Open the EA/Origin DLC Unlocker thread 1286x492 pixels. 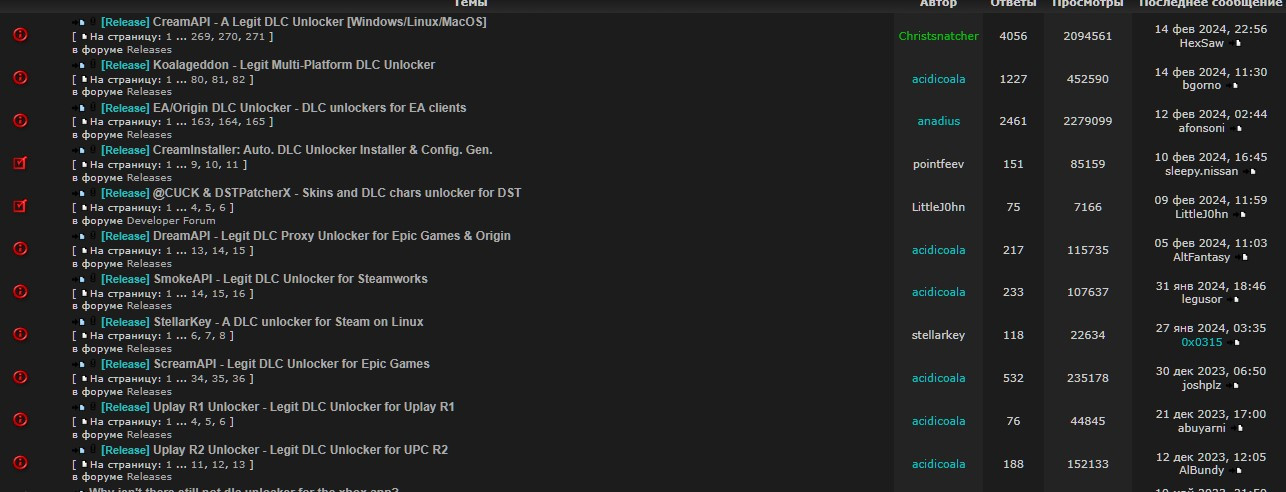tap(309, 108)
